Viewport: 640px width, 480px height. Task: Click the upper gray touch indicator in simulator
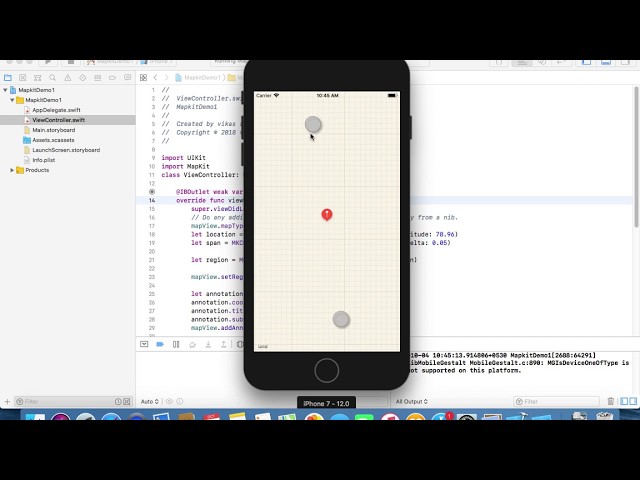click(x=313, y=124)
